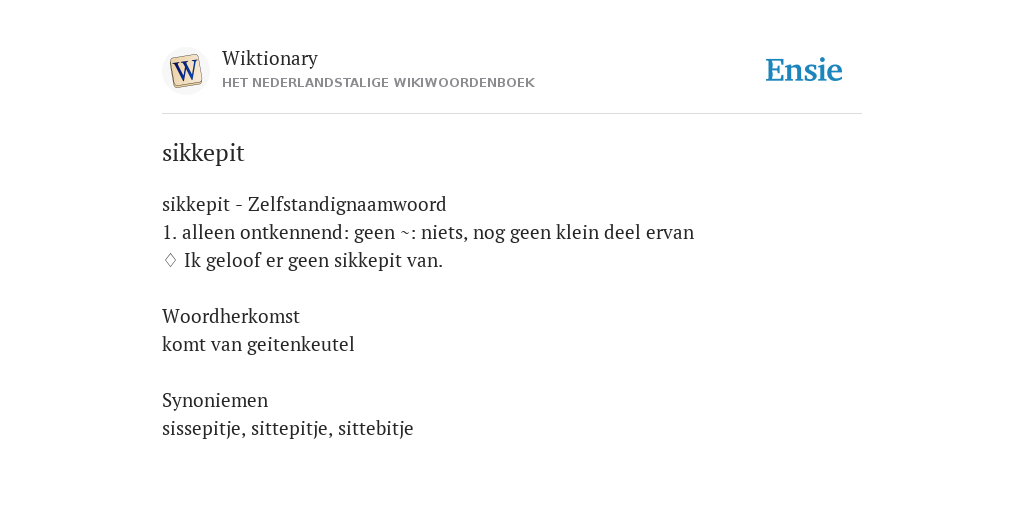Click the word geitenkeutel
Screen dimensions: 1024x512
(301, 345)
